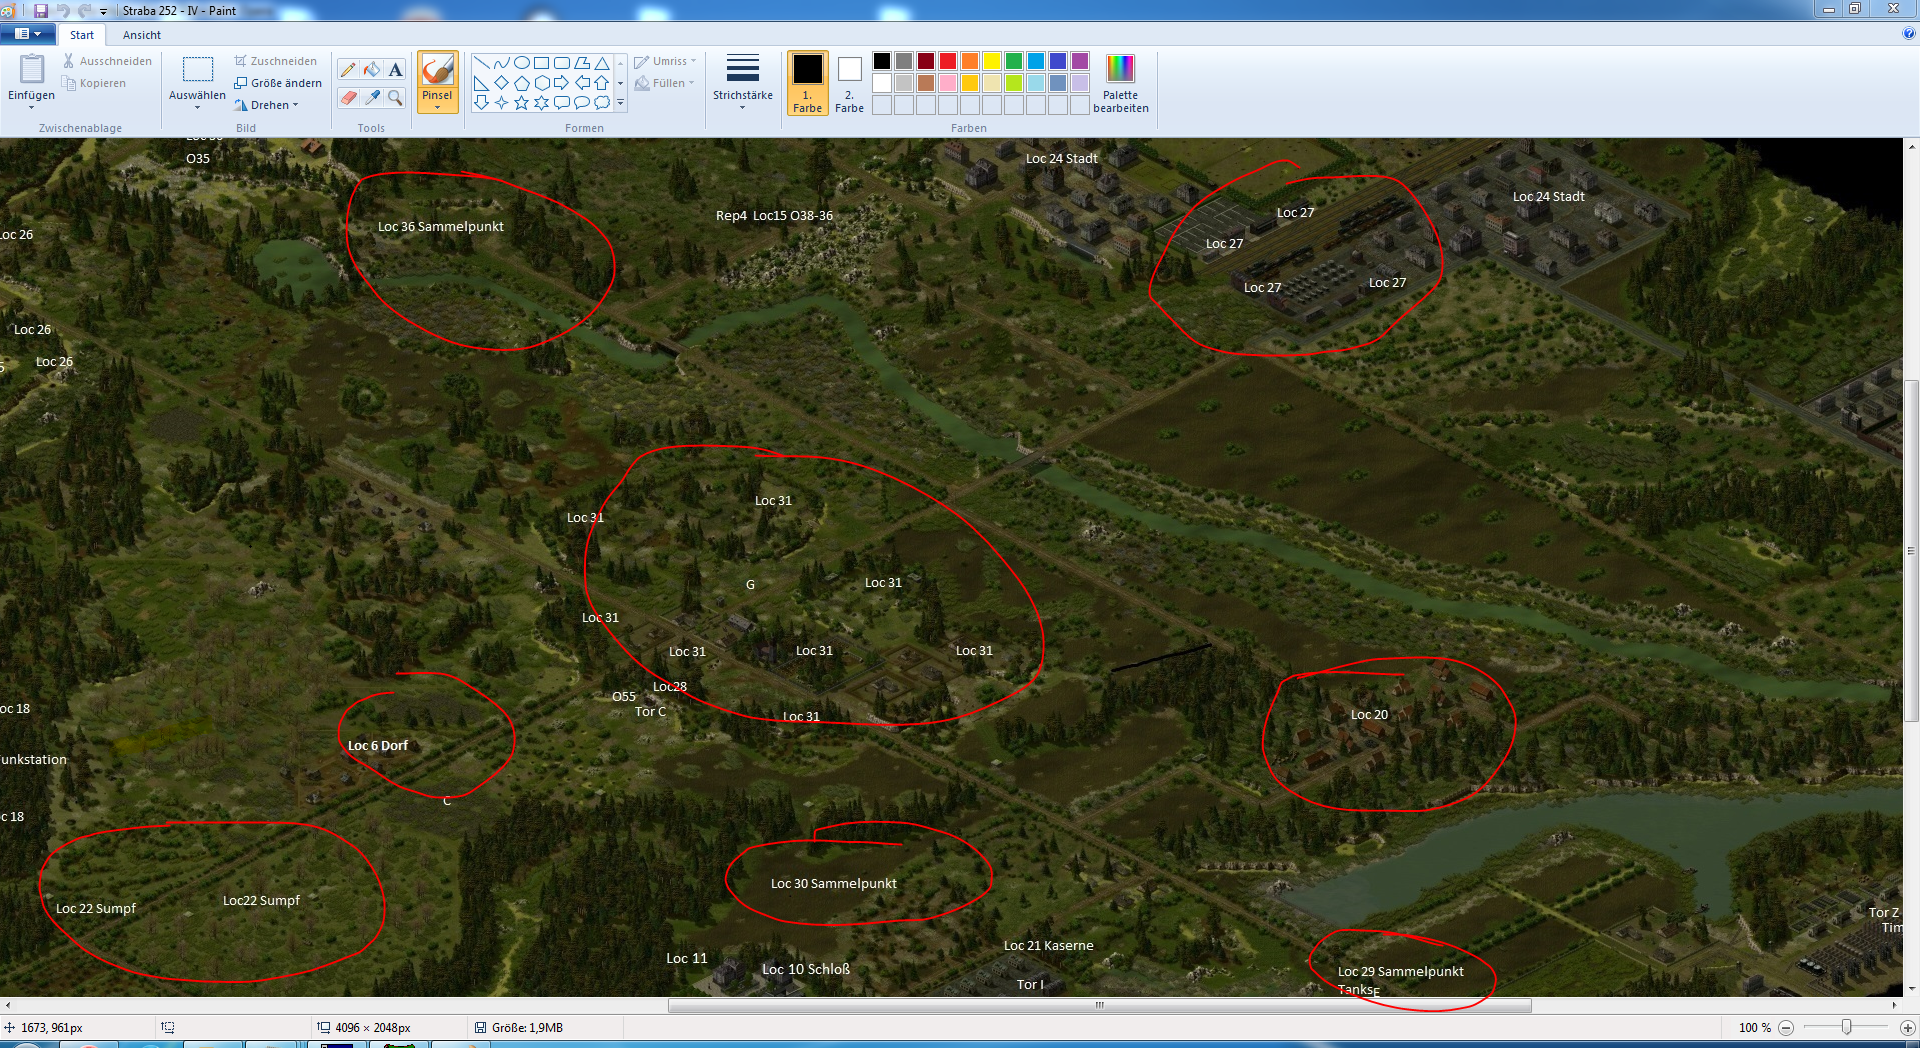1920x1048 pixels.
Task: Pick the pink color swatch
Action: tap(948, 83)
